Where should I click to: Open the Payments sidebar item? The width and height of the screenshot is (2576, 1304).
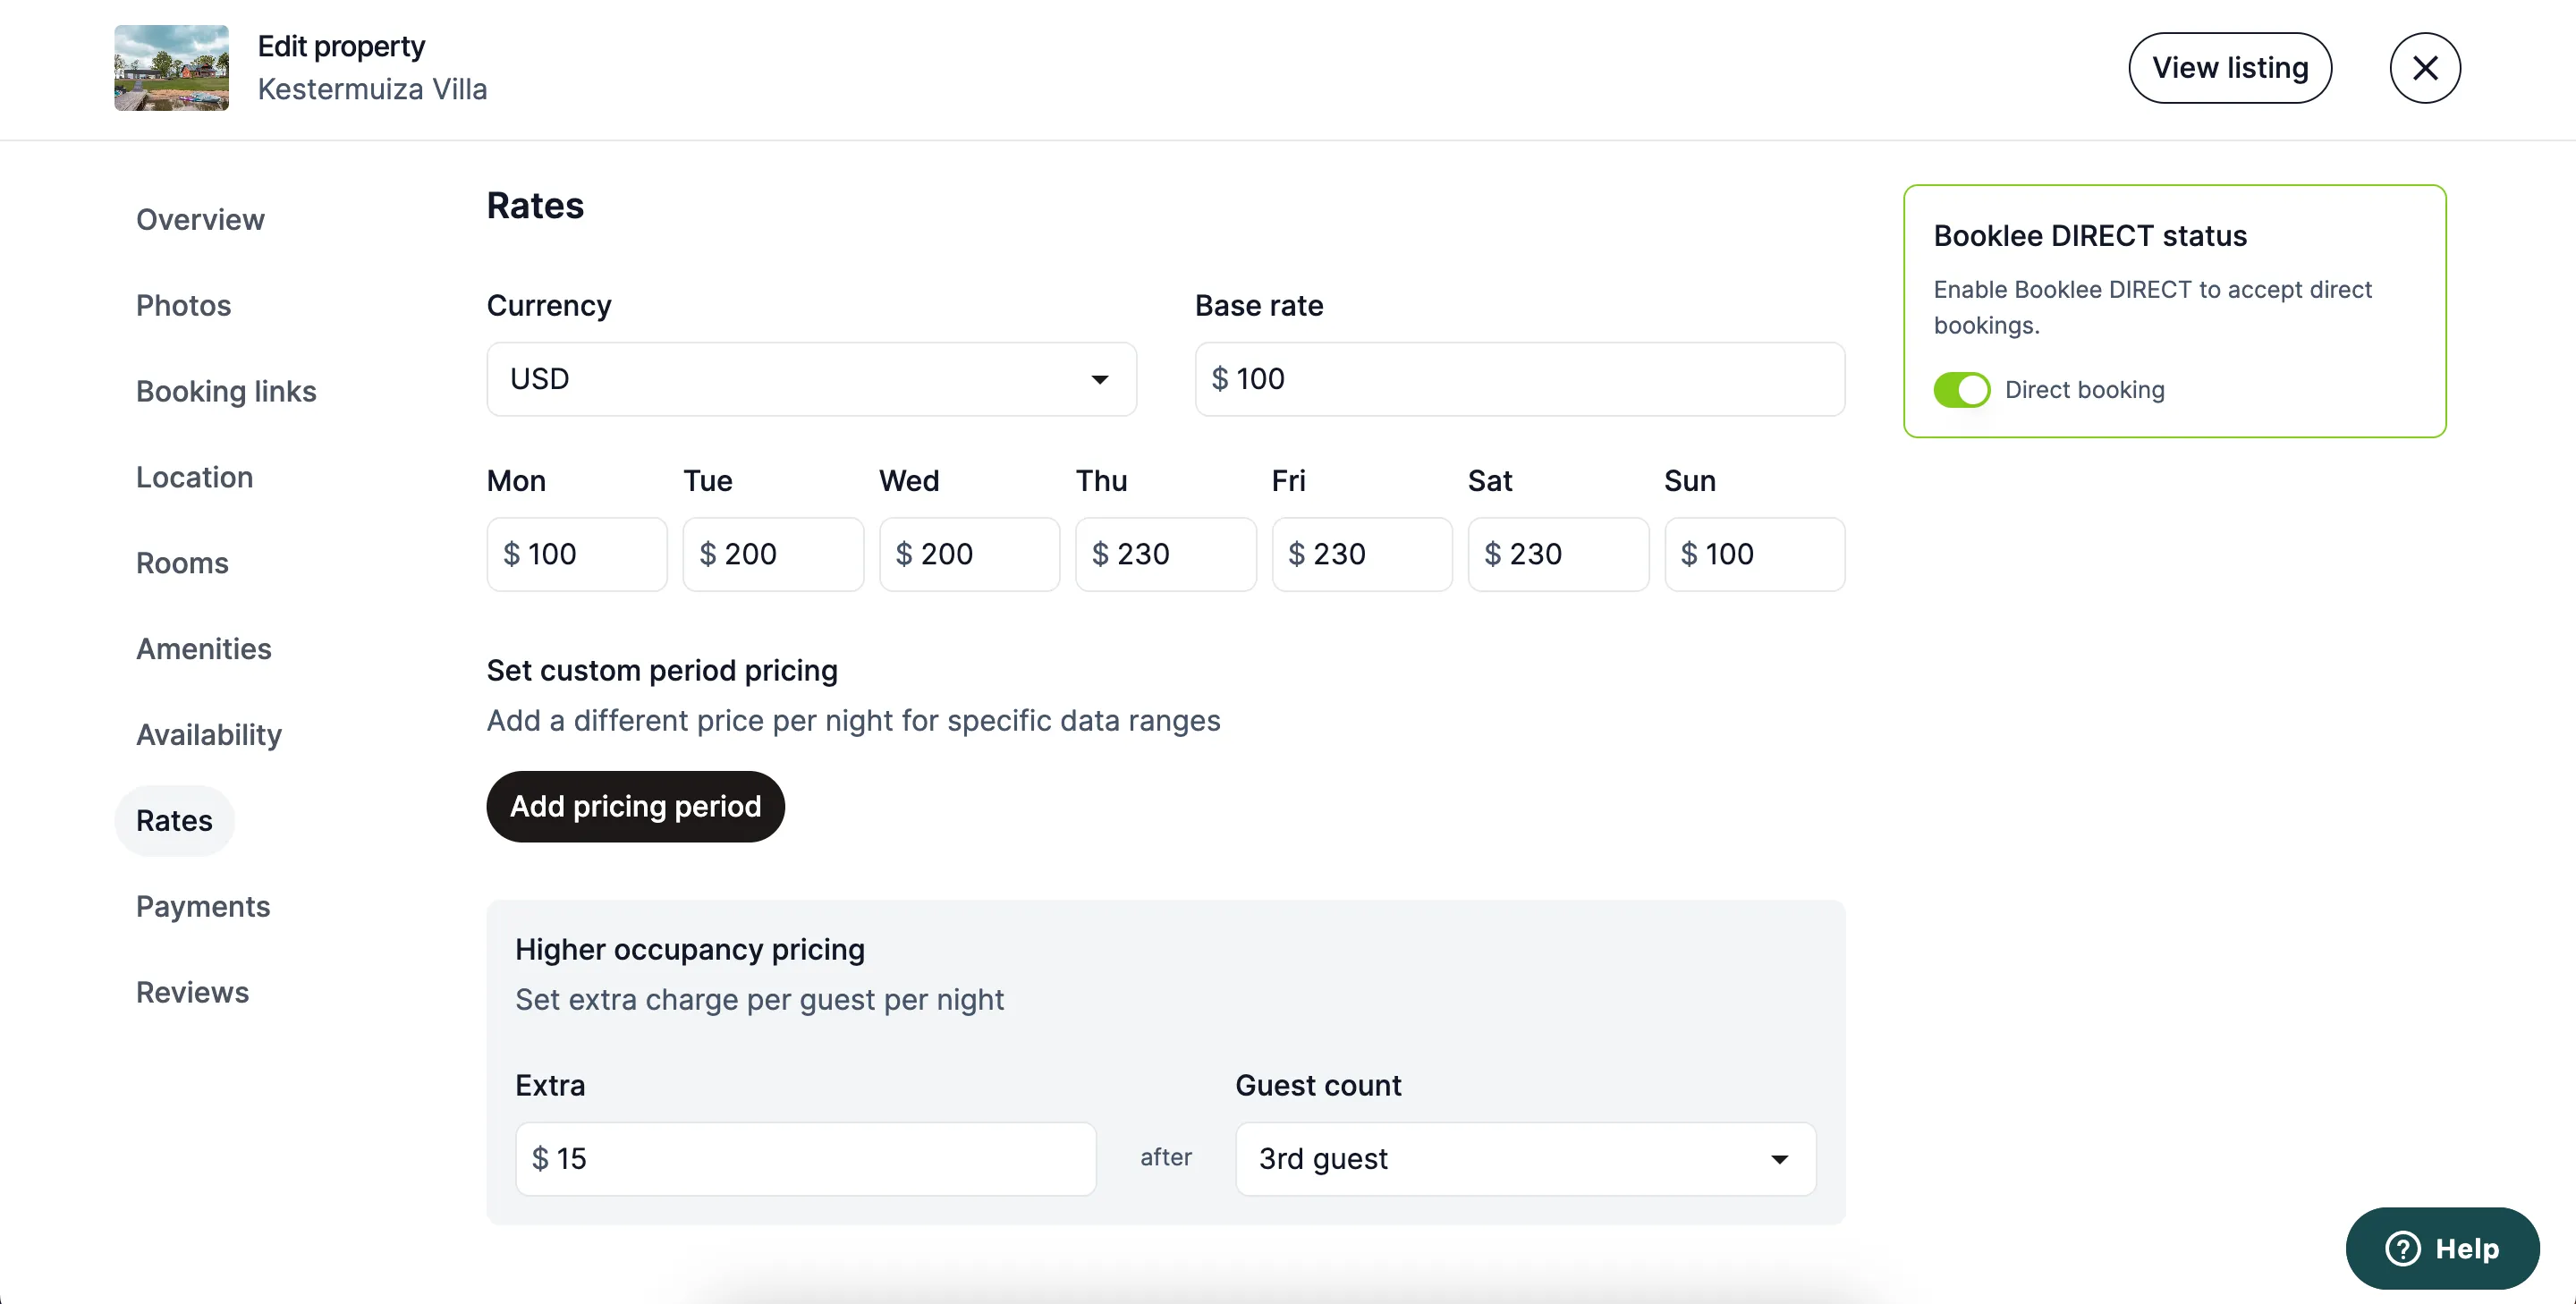point(203,907)
